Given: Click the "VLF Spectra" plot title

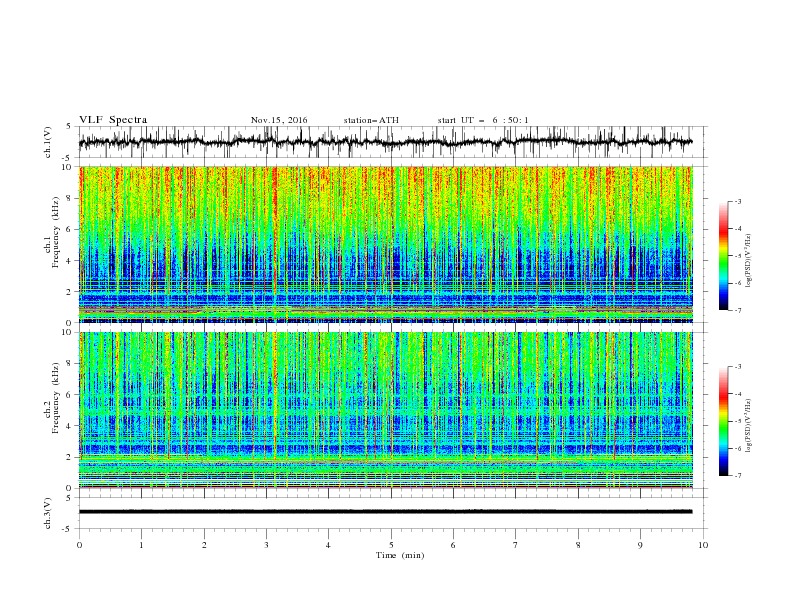Looking at the screenshot, I should (x=113, y=120).
